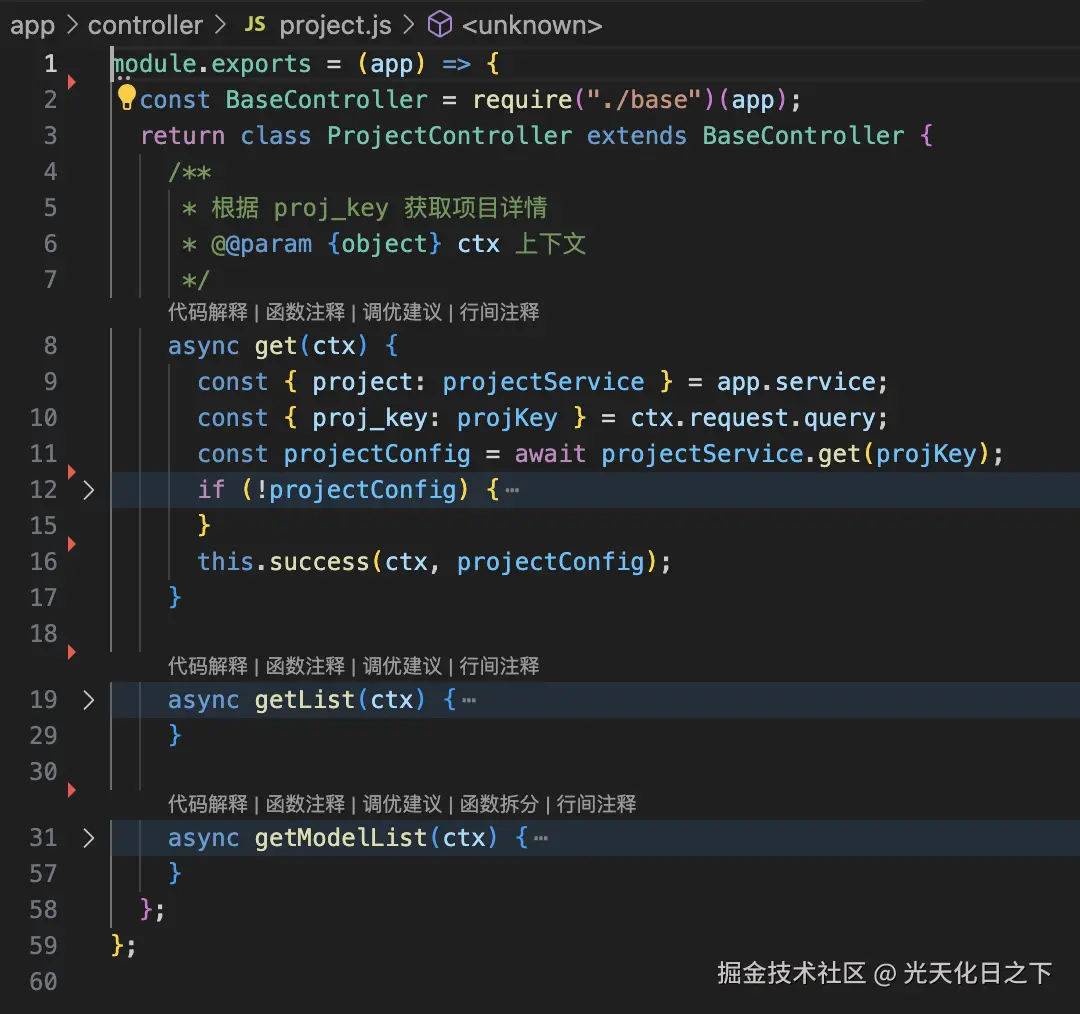This screenshot has width=1080, height=1014.
Task: Click 代码解释 above getModelList method
Action: click(x=207, y=804)
